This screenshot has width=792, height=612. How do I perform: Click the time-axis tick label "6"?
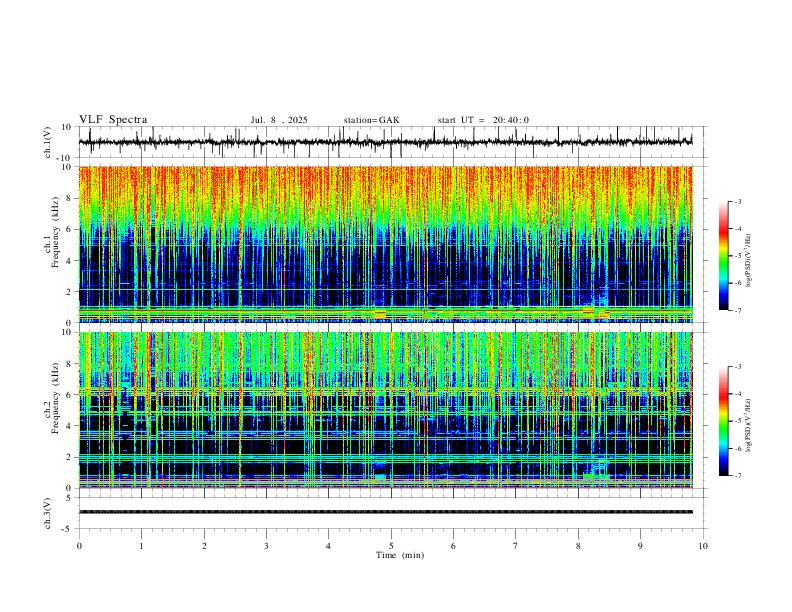tap(453, 546)
